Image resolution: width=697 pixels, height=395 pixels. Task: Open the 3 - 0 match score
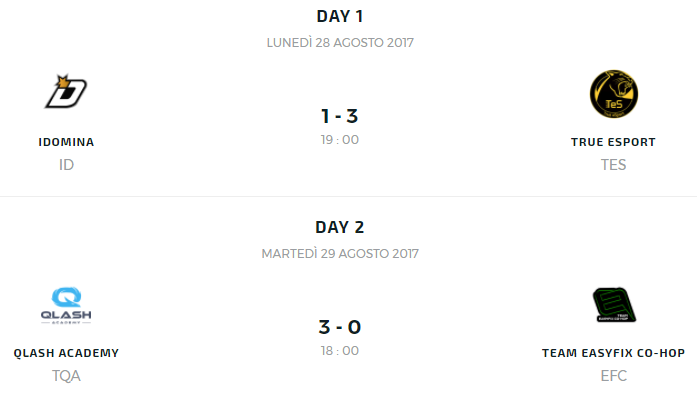pyautogui.click(x=340, y=327)
